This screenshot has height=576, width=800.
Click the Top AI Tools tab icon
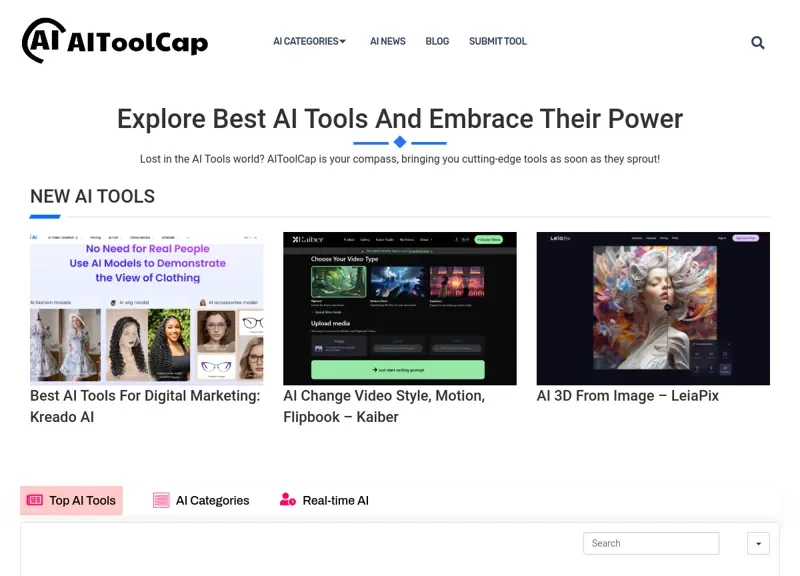[35, 500]
